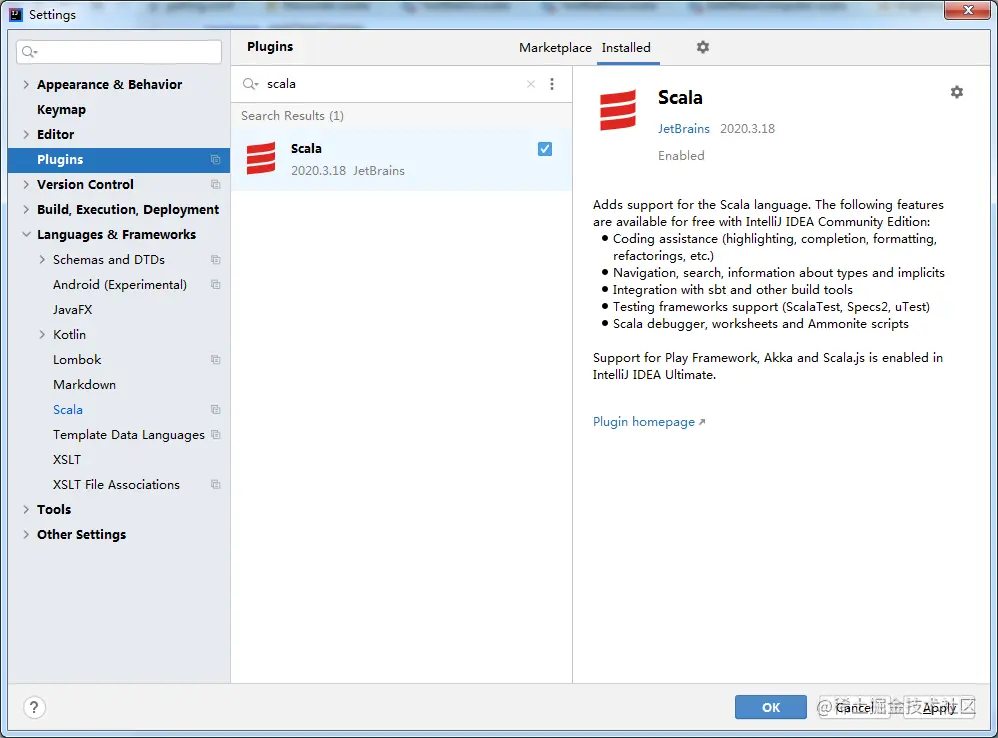The image size is (998, 738).
Task: Open Template Data Languages settings
Action: pyautogui.click(x=129, y=435)
